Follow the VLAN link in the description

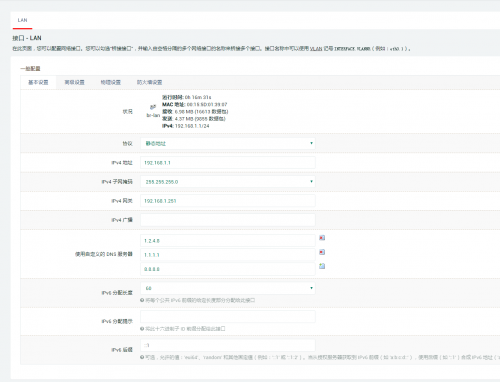point(316,49)
